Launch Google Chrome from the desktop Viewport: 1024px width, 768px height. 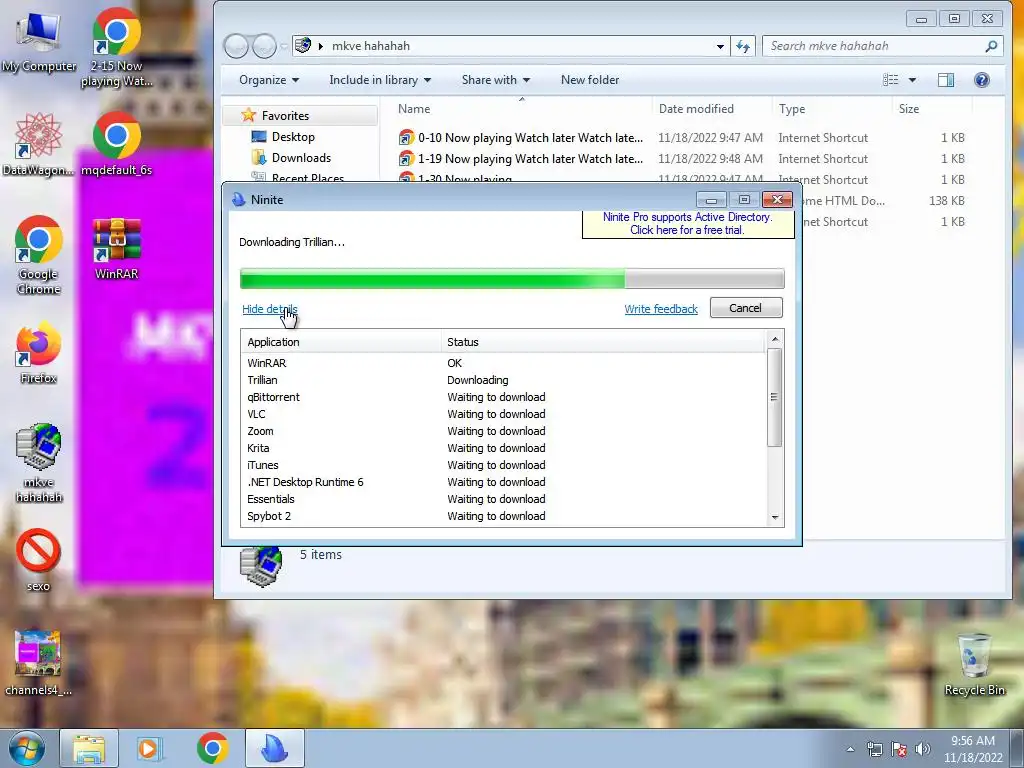[x=39, y=255]
